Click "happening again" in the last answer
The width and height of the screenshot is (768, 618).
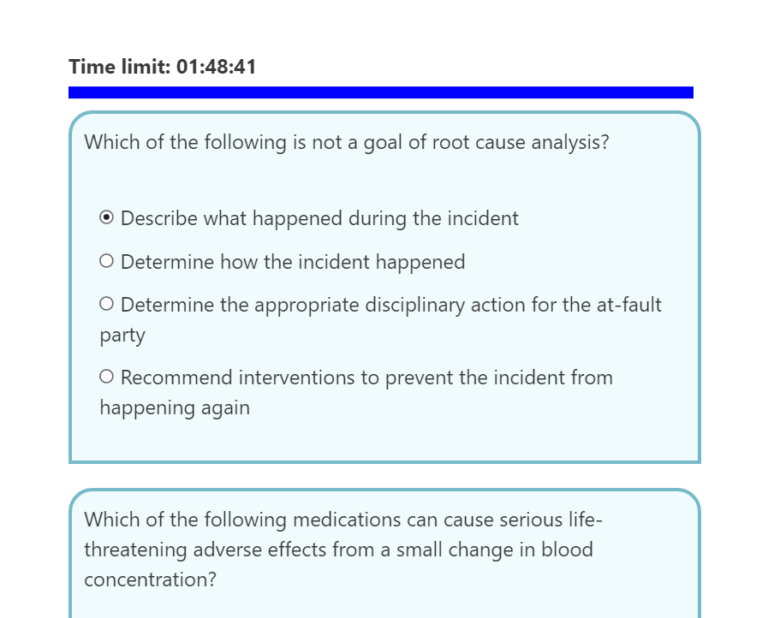pyautogui.click(x=174, y=408)
